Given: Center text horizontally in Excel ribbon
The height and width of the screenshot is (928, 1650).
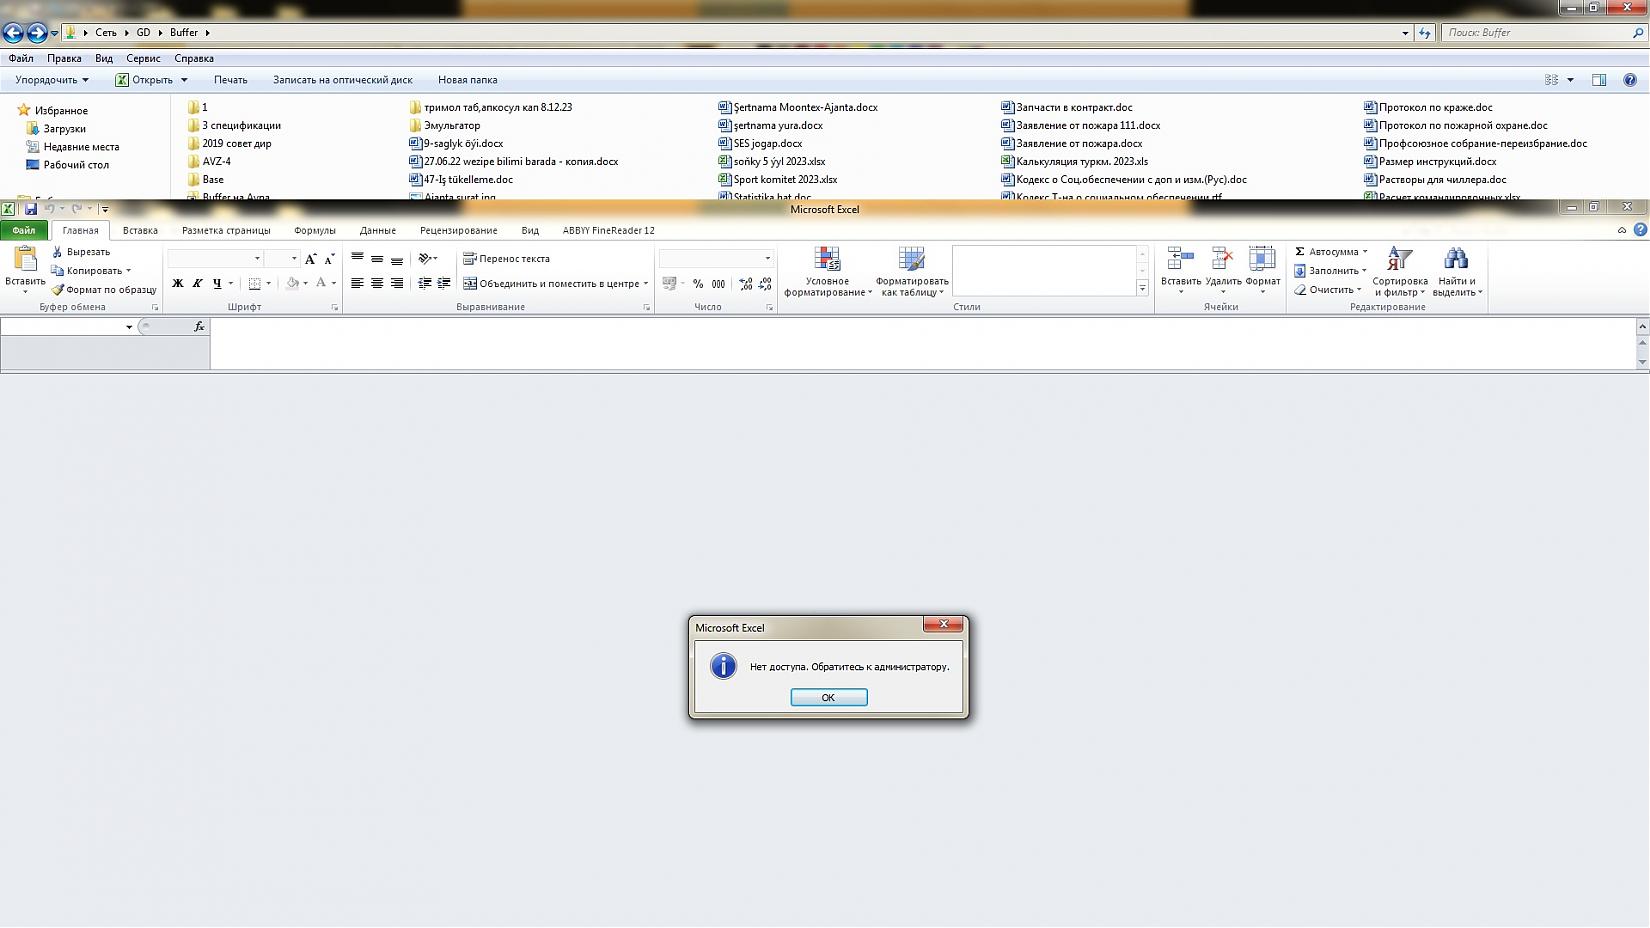Looking at the screenshot, I should (377, 284).
